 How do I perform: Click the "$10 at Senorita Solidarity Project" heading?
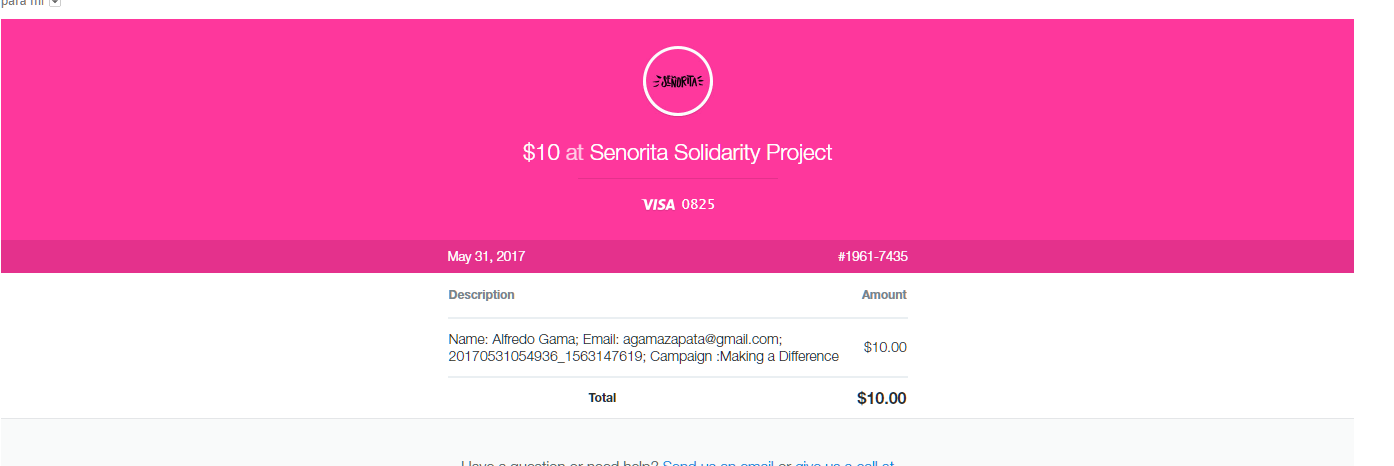677,153
